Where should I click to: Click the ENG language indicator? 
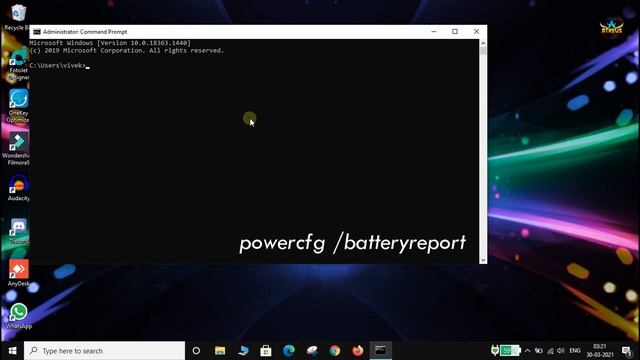coord(575,351)
